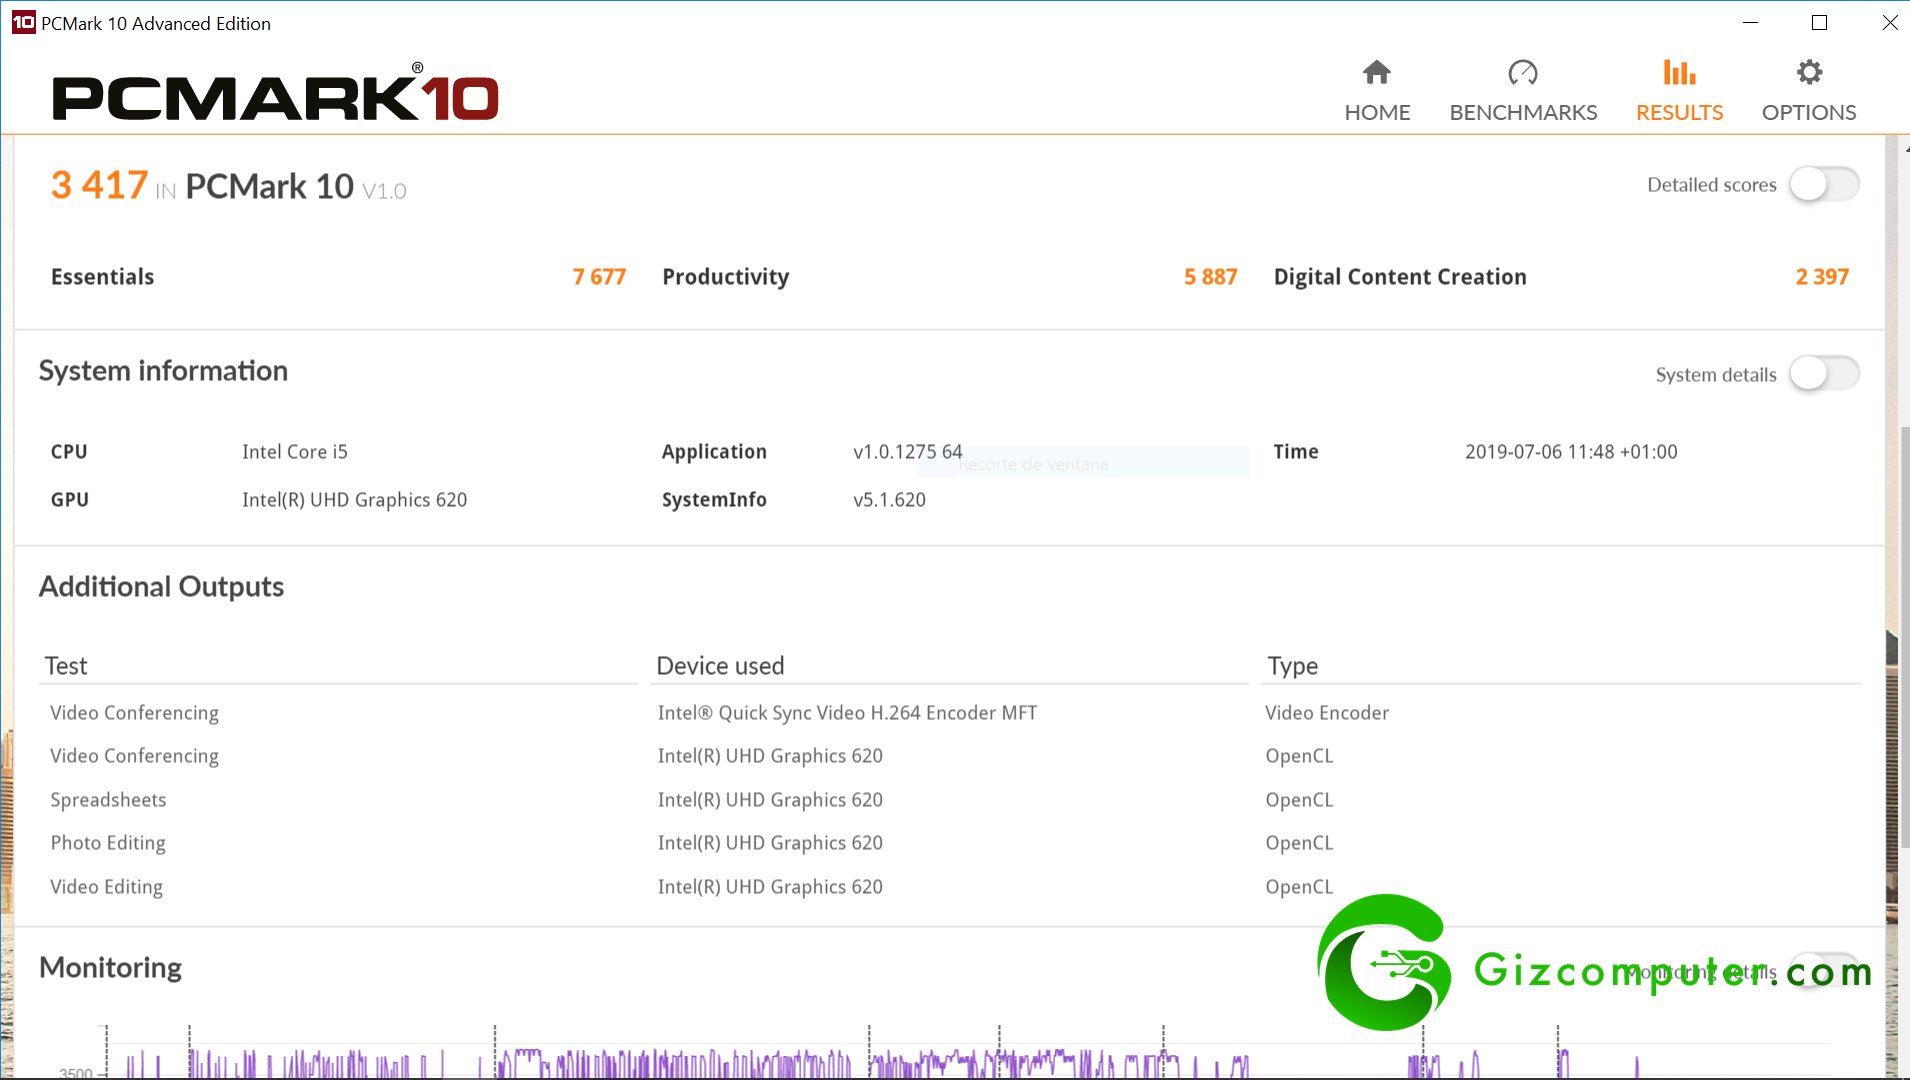The image size is (1910, 1080).
Task: Open the Benchmarks gauge icon
Action: pos(1523,72)
